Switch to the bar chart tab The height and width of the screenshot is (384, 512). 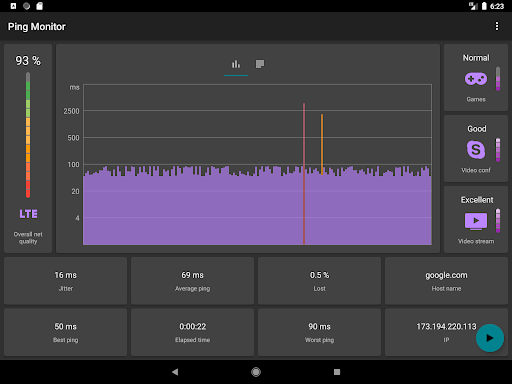(x=236, y=64)
